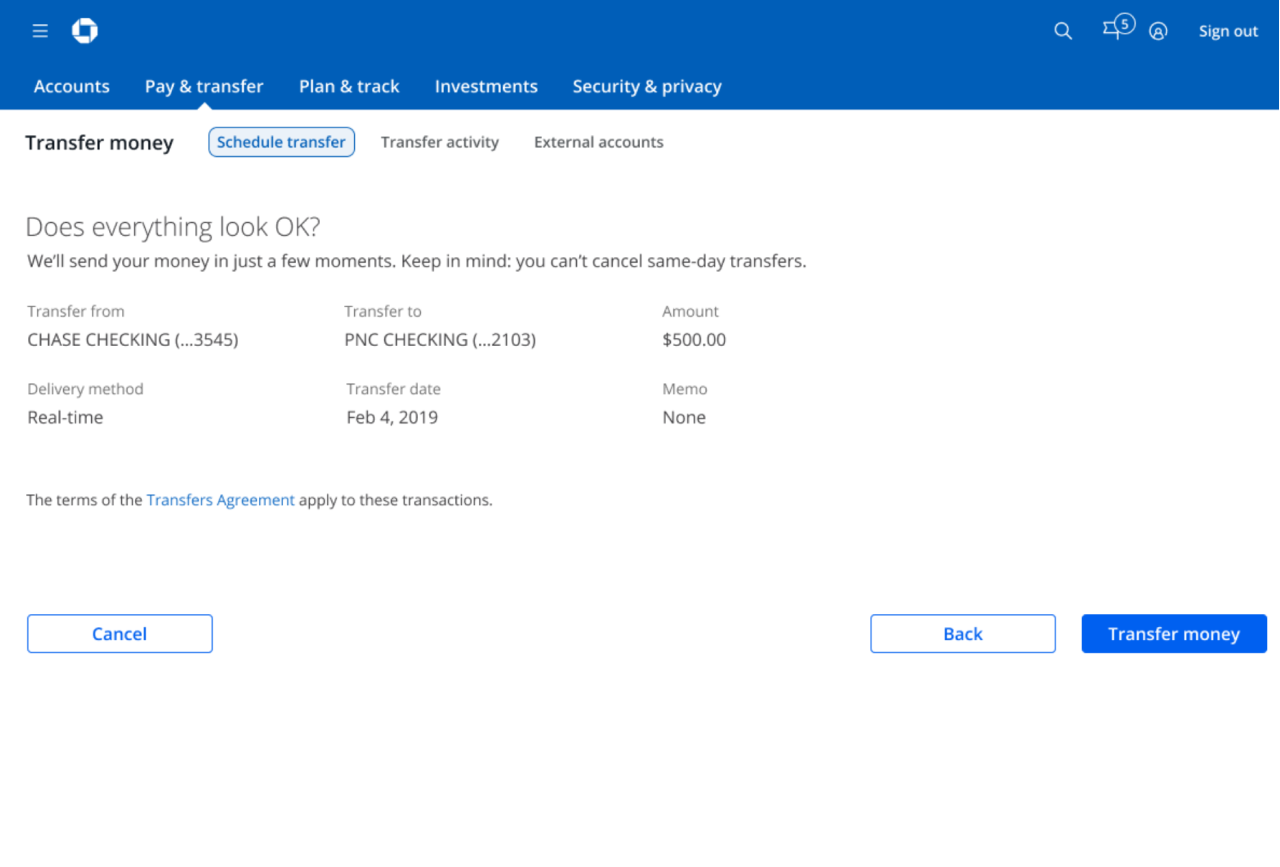Click 'PNC CHECKING (...2103)' text
The height and width of the screenshot is (867, 1280).
(440, 340)
